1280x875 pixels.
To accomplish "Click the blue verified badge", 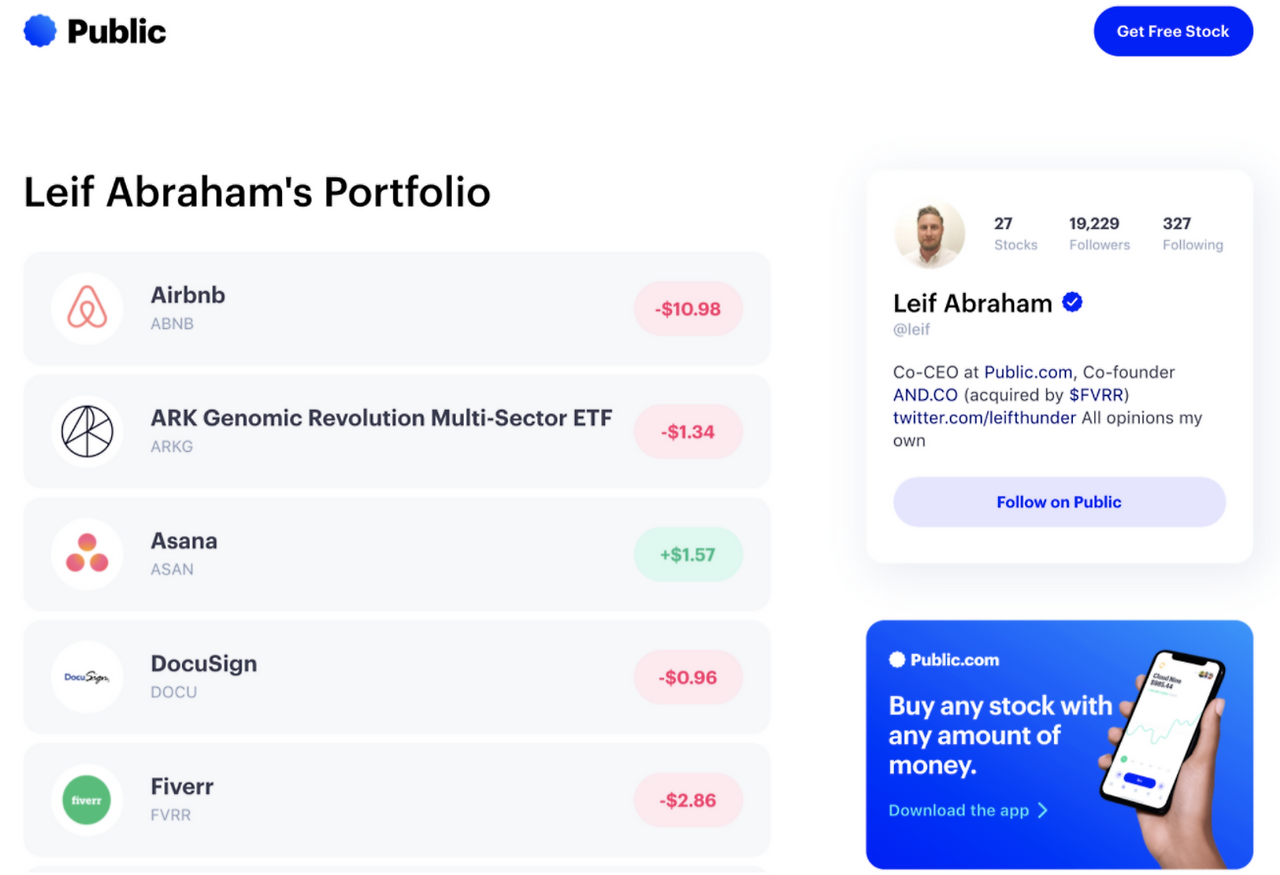I will point(1072,303).
